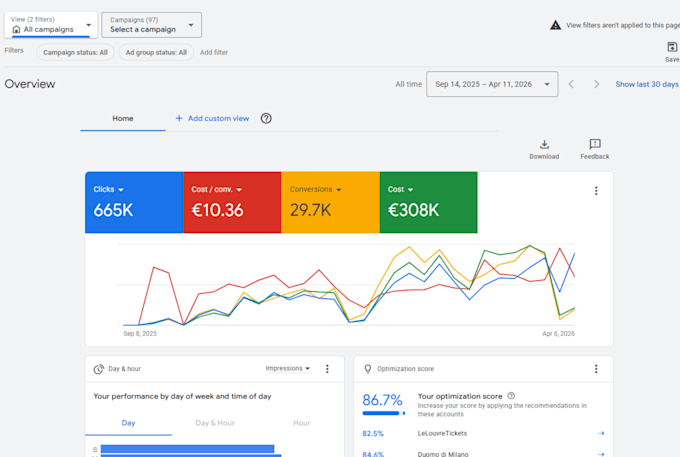Click the Sunday impressions bar
This screenshot has width=680, height=457.
187,449
